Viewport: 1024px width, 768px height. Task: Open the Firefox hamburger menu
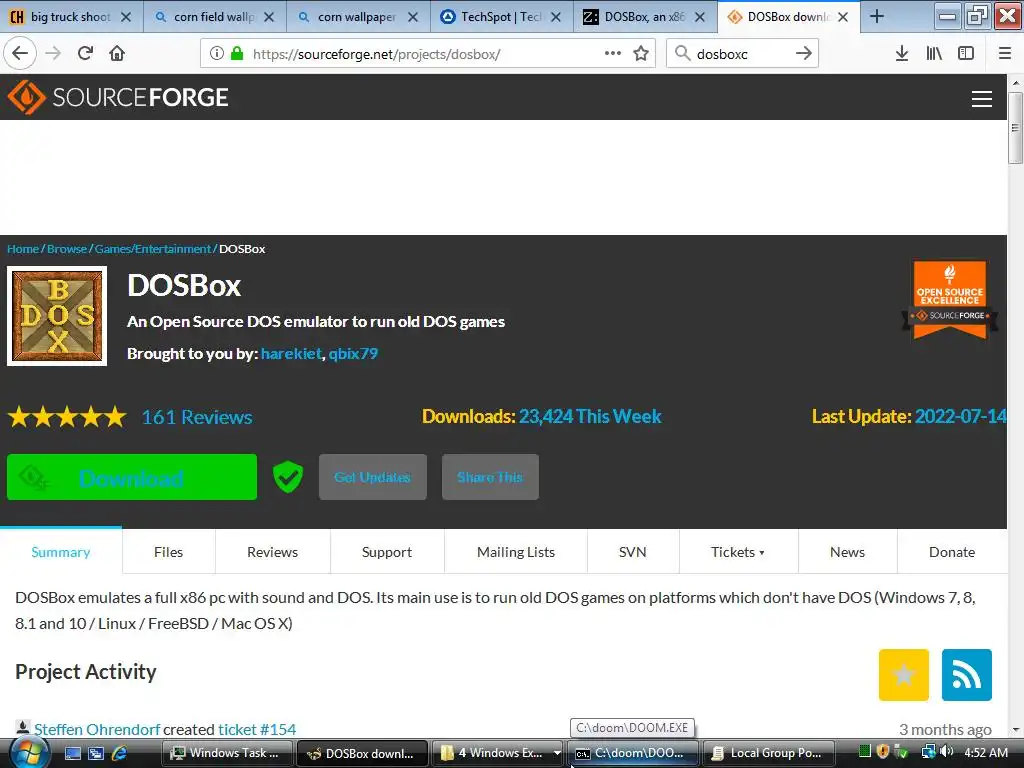1005,54
